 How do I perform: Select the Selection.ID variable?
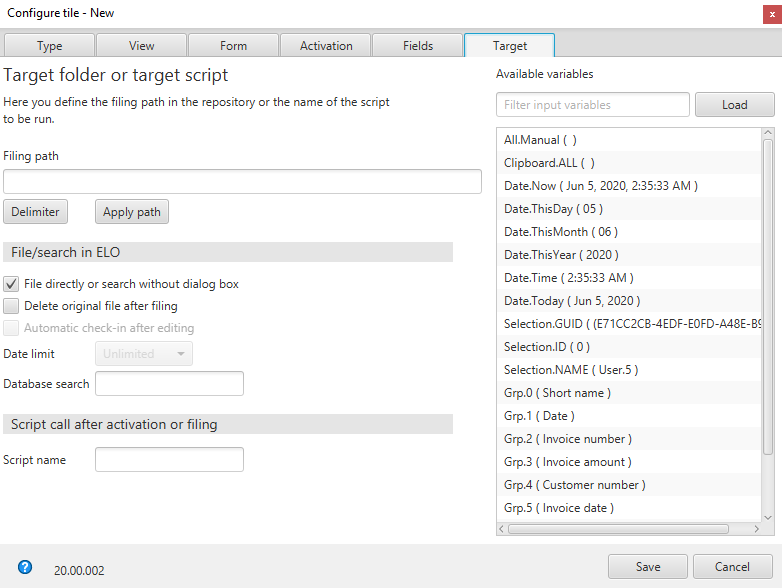point(629,347)
